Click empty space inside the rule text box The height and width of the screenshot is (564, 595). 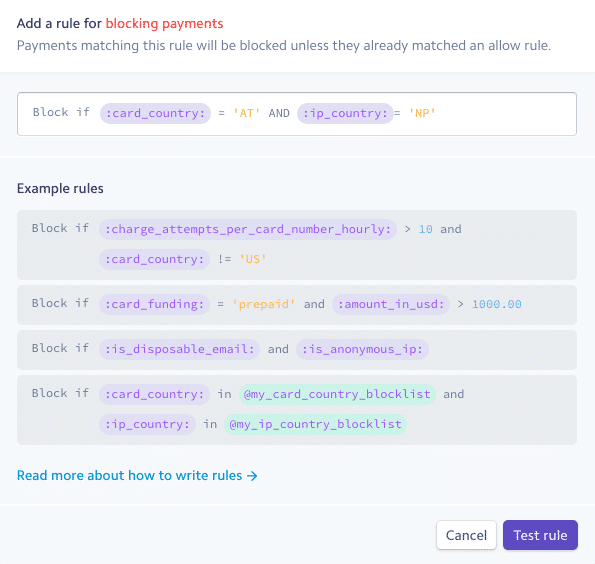[x=505, y=113]
